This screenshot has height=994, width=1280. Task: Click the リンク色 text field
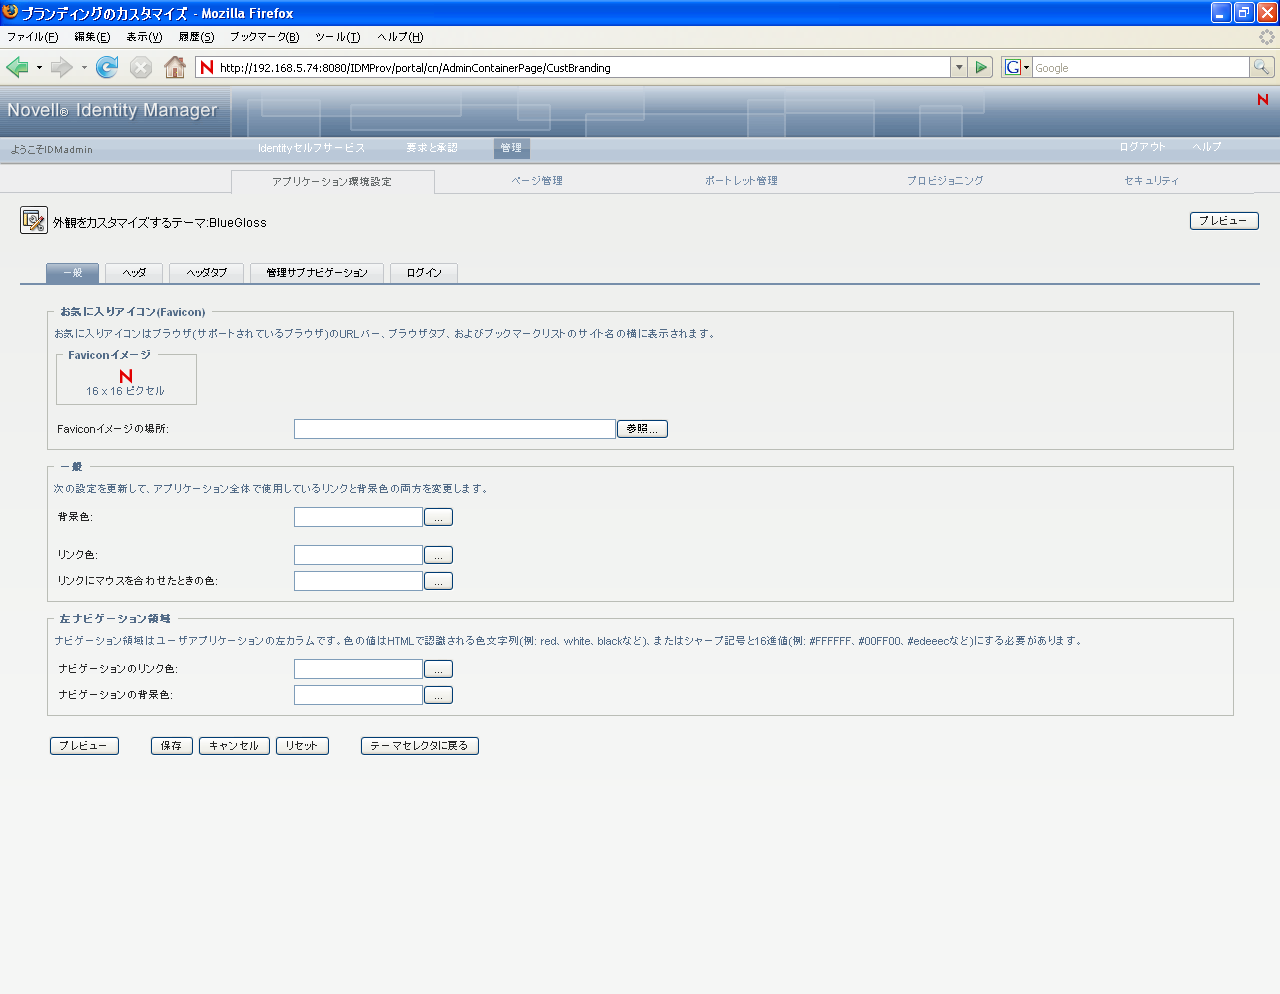[358, 555]
